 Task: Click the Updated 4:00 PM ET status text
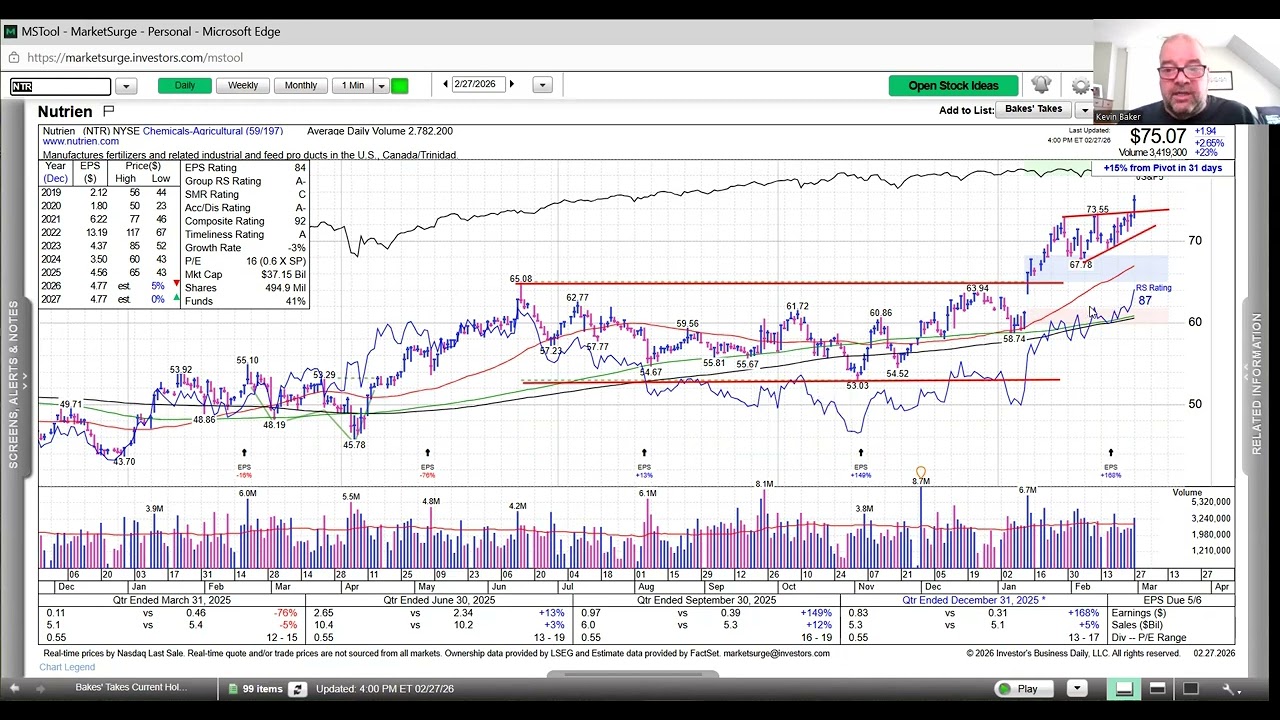tap(385, 688)
